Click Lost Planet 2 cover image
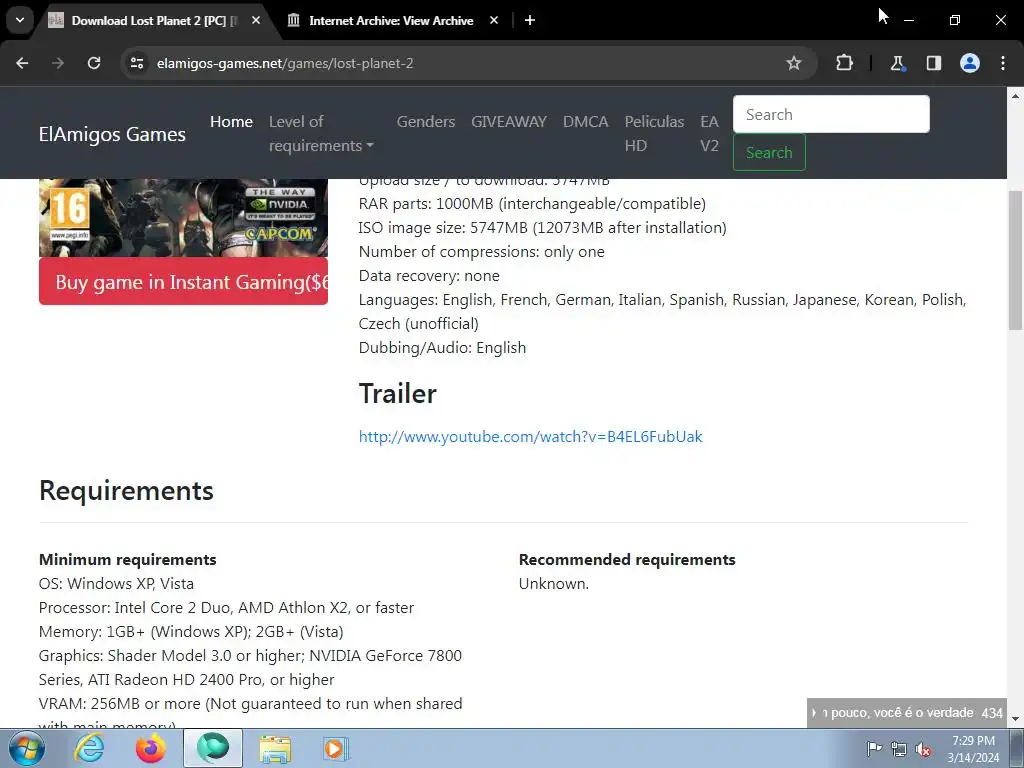This screenshot has width=1024, height=768. [x=184, y=217]
